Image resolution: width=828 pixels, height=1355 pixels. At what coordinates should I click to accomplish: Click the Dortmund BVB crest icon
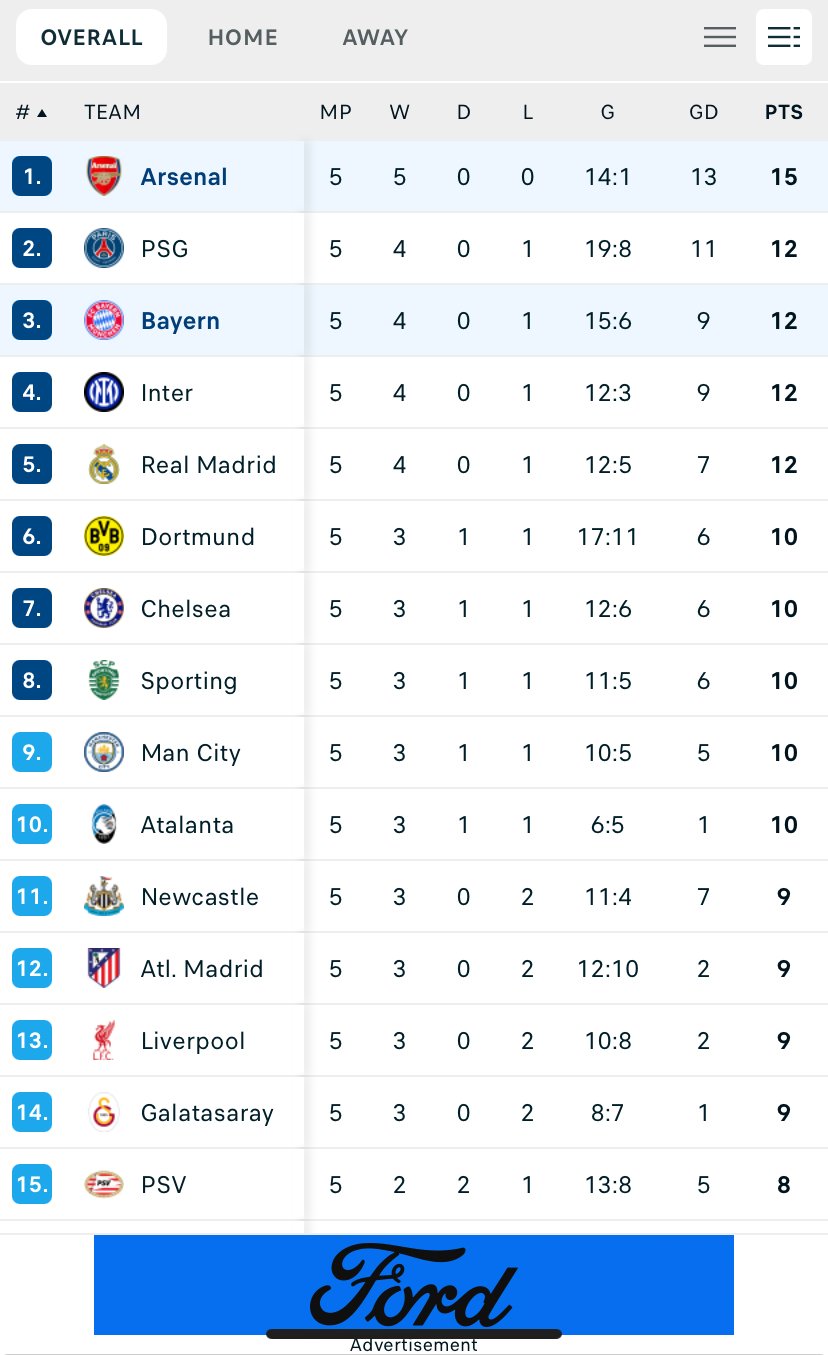[x=104, y=537]
